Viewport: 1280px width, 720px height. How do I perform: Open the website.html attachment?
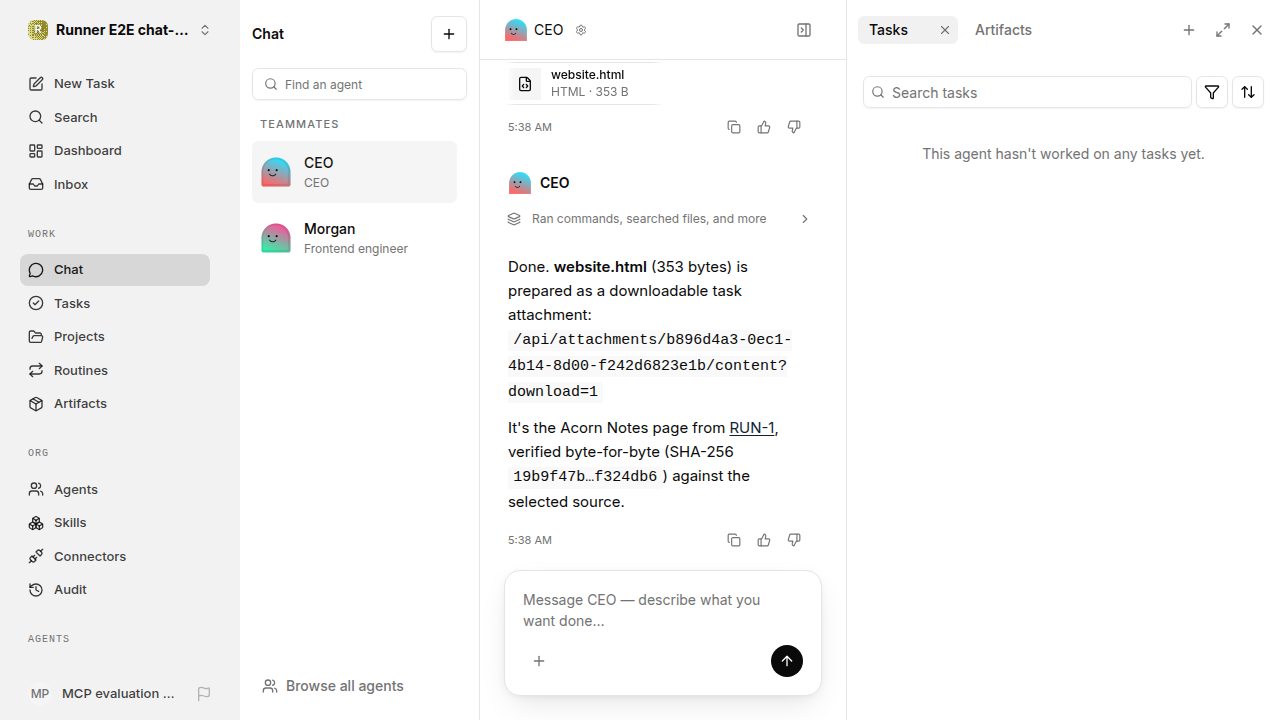tap(584, 83)
